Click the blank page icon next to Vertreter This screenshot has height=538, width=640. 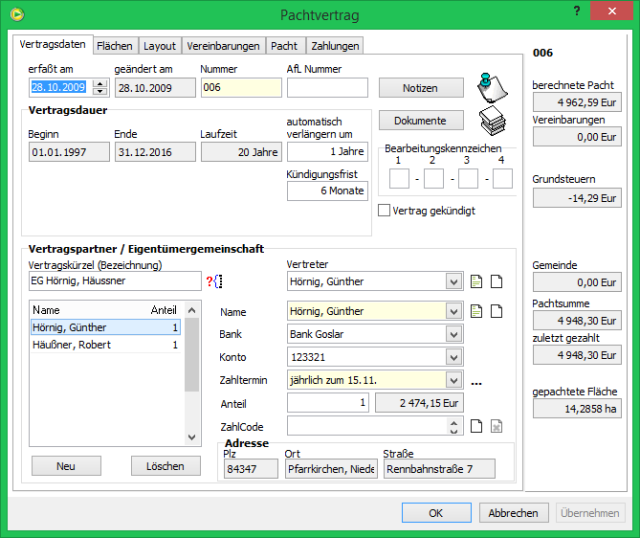click(x=496, y=282)
